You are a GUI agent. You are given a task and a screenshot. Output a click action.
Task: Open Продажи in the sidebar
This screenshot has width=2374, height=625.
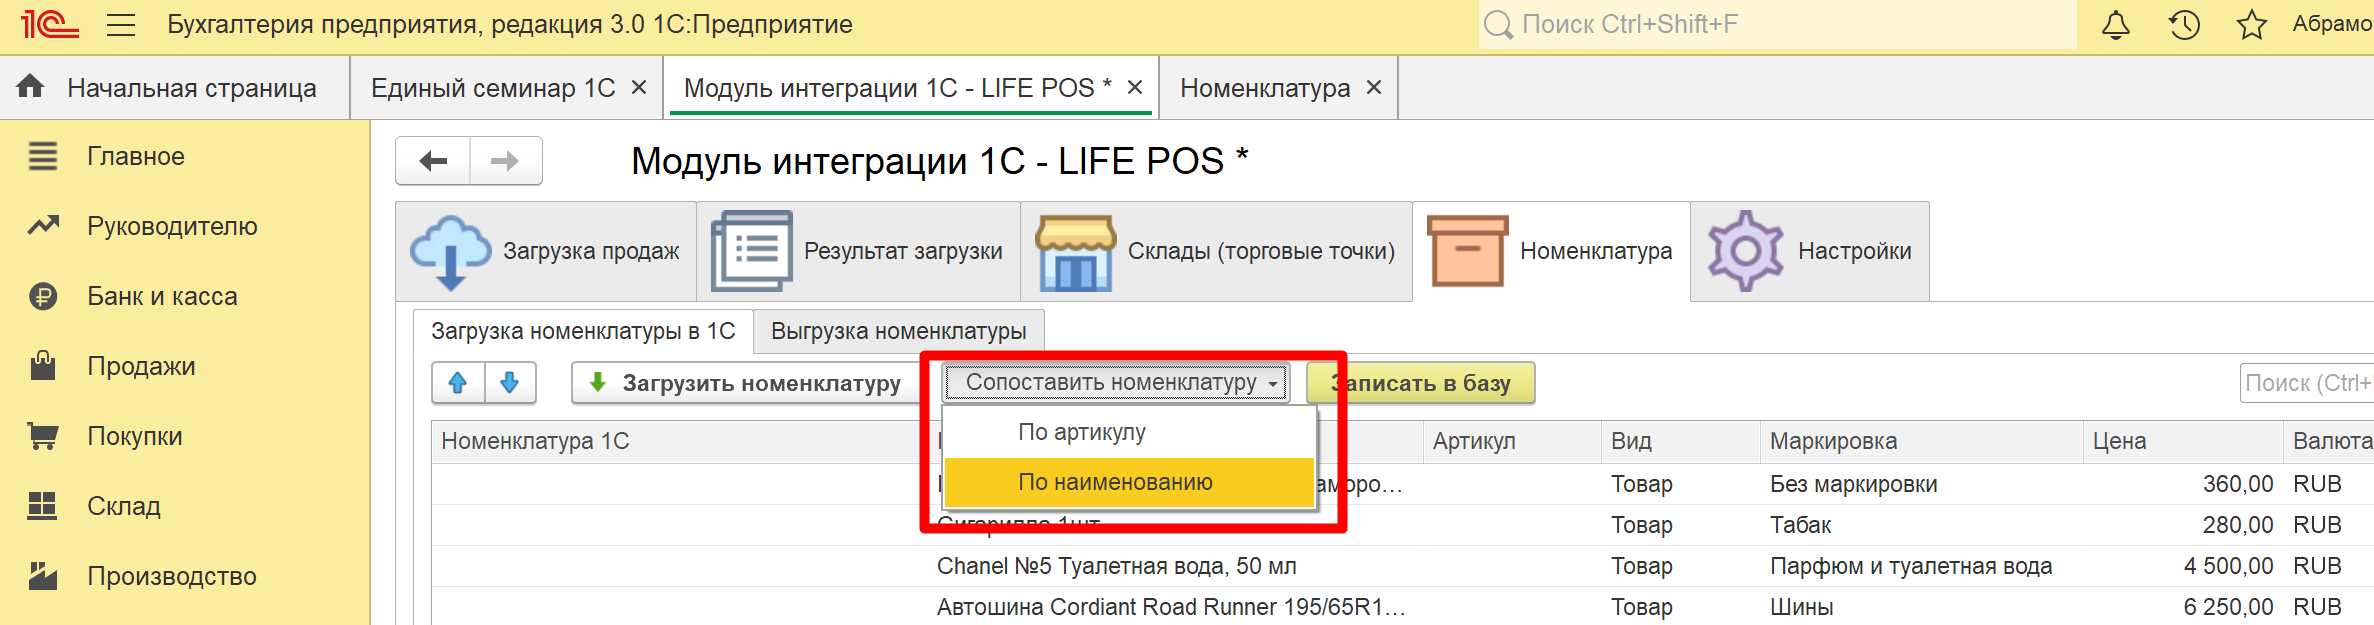coord(141,366)
